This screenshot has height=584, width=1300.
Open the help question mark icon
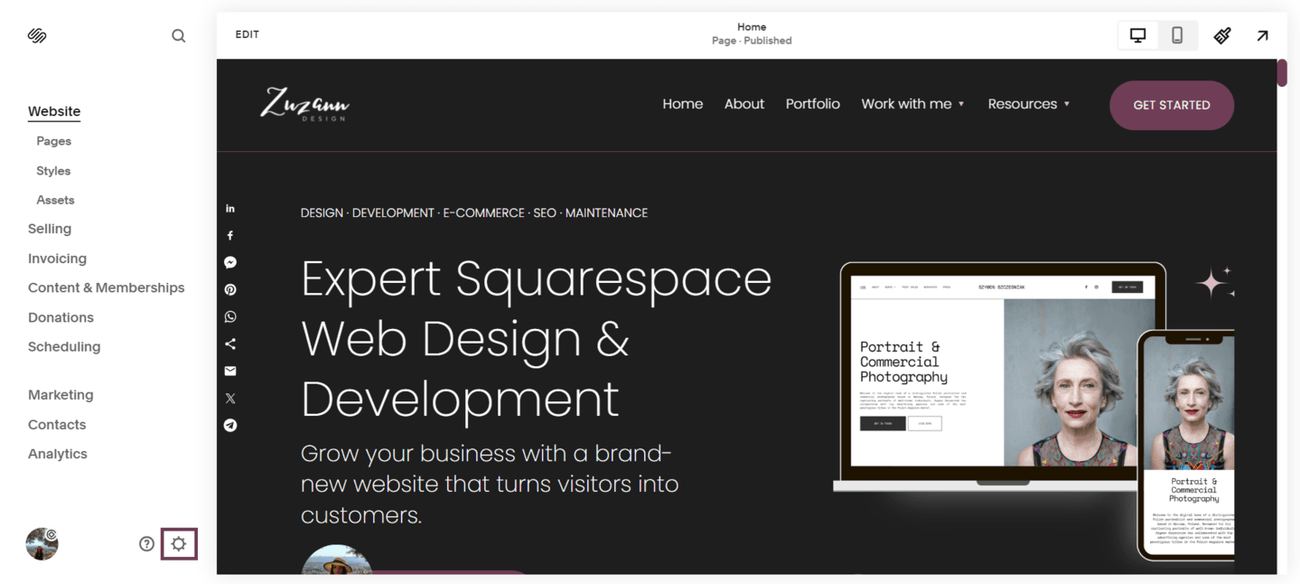pos(147,544)
